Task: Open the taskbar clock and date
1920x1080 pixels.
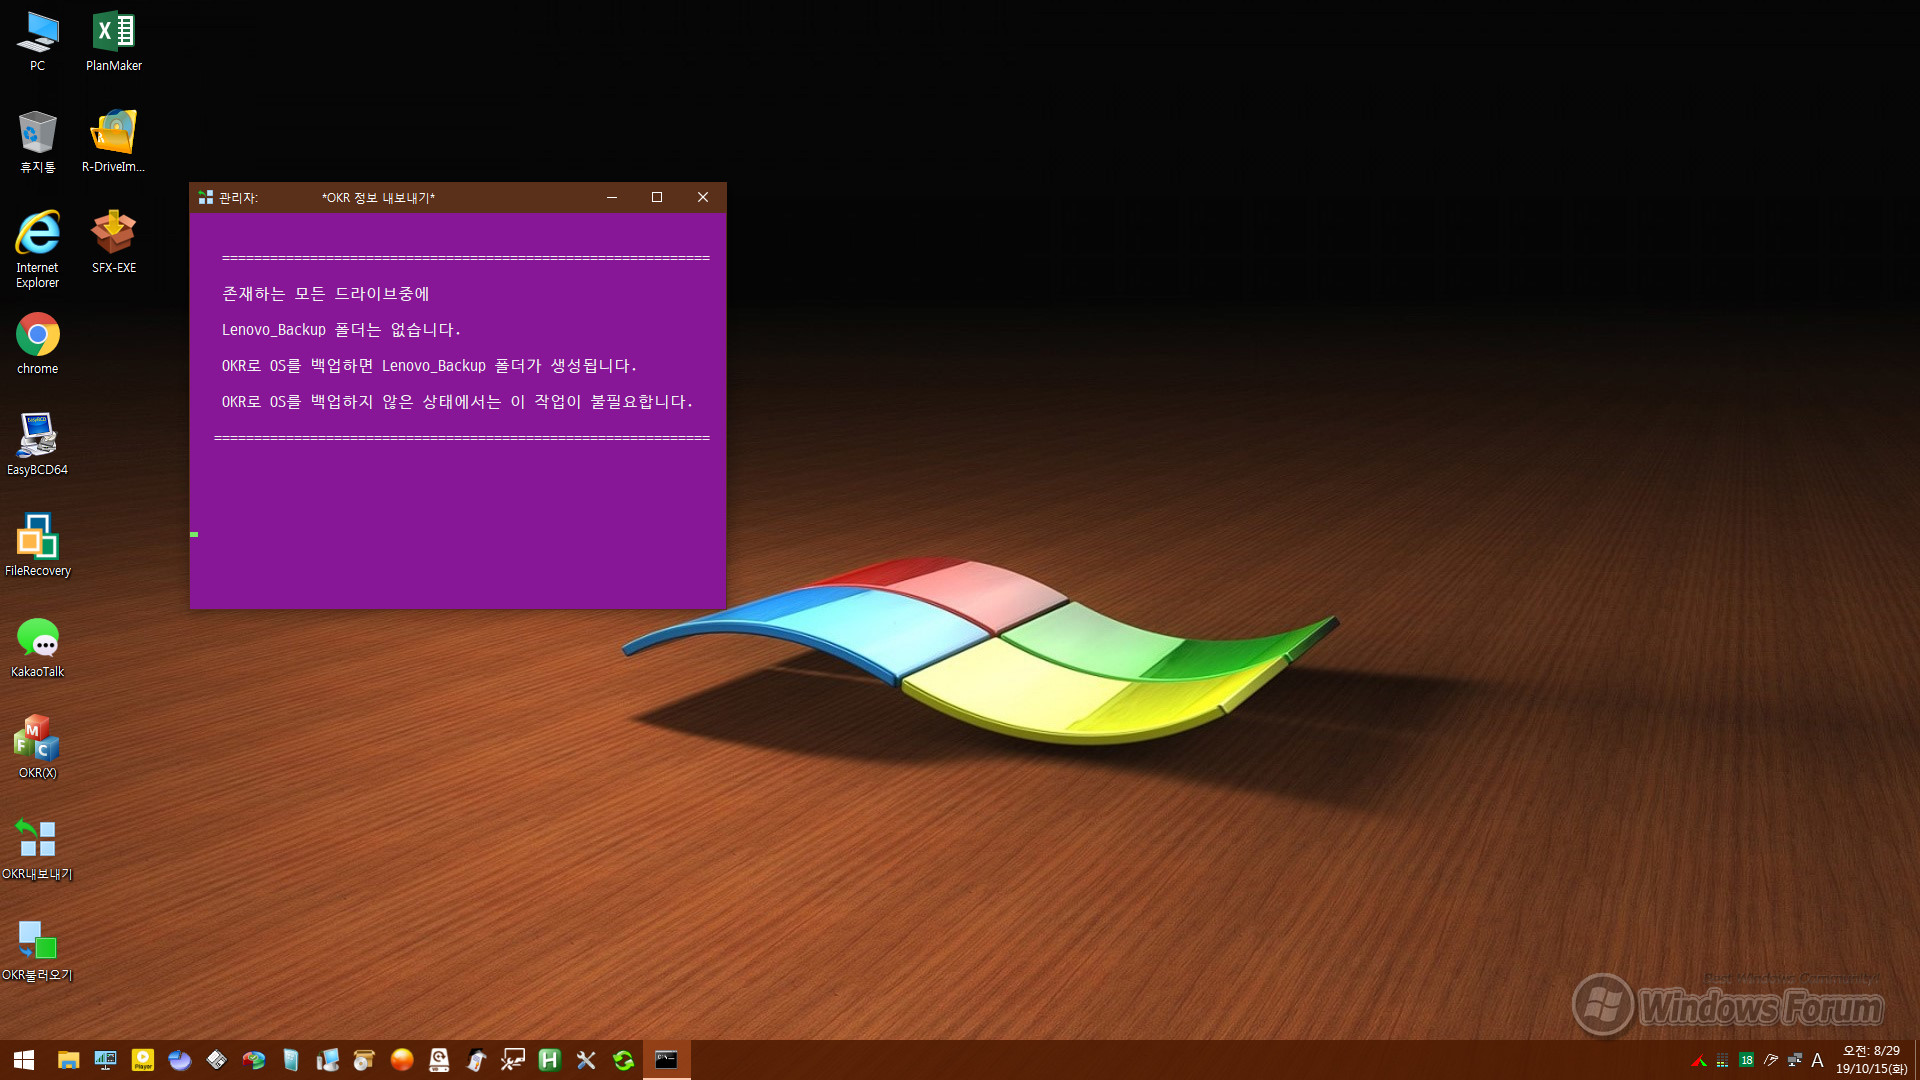Action: tap(1871, 1060)
